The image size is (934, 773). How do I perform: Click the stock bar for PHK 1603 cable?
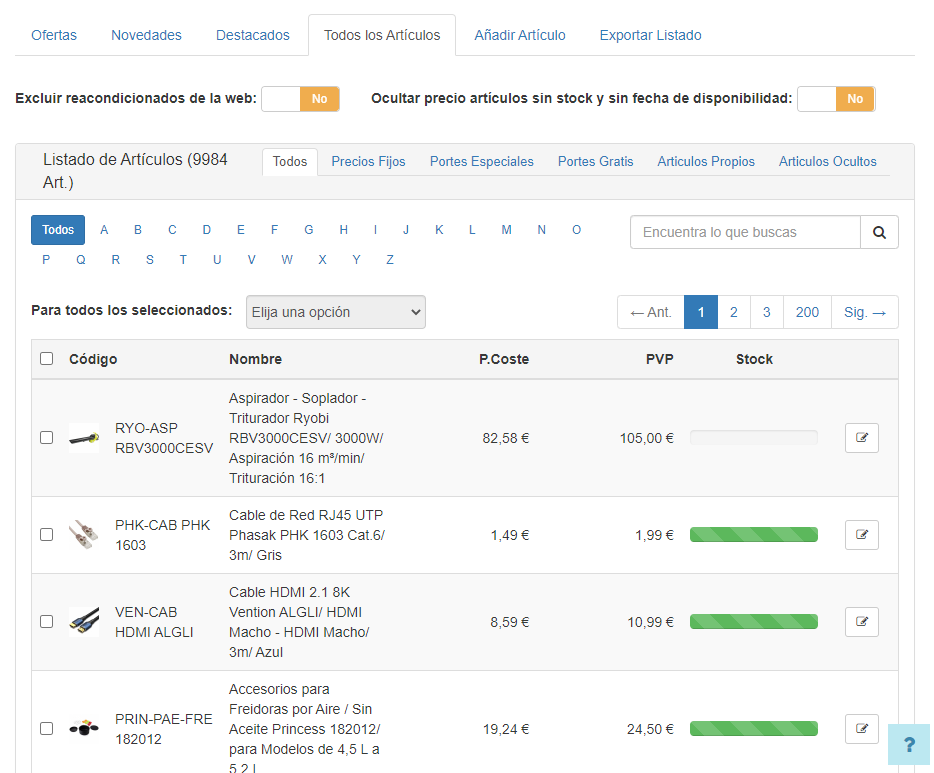[754, 535]
